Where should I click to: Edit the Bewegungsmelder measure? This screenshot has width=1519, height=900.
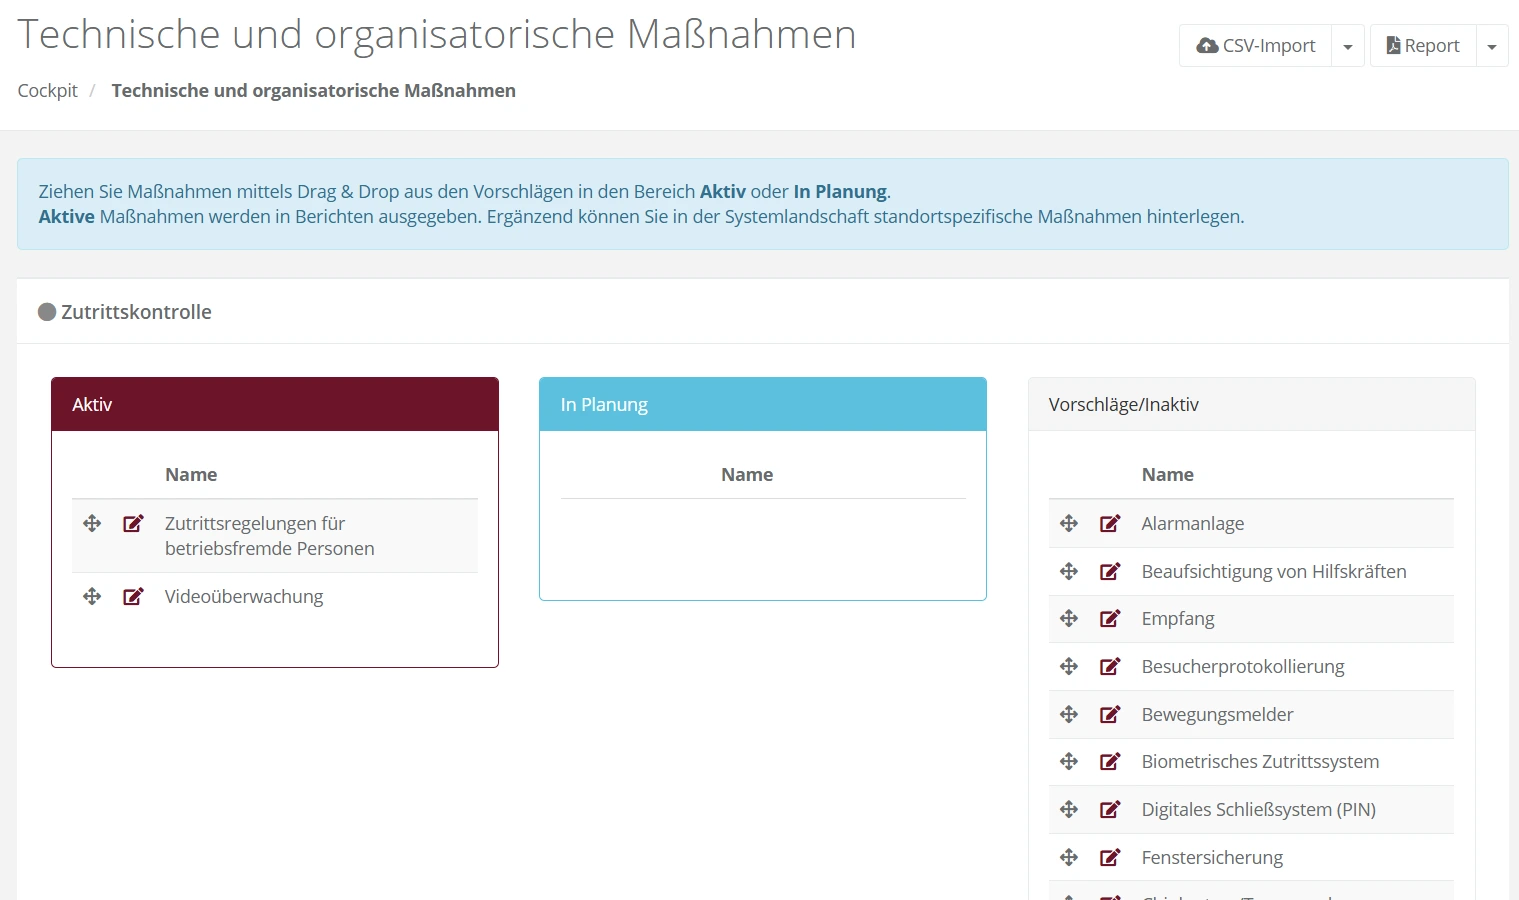pos(1110,715)
